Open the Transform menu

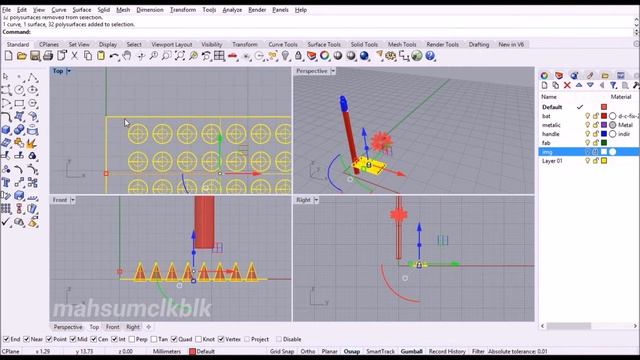[x=183, y=10]
